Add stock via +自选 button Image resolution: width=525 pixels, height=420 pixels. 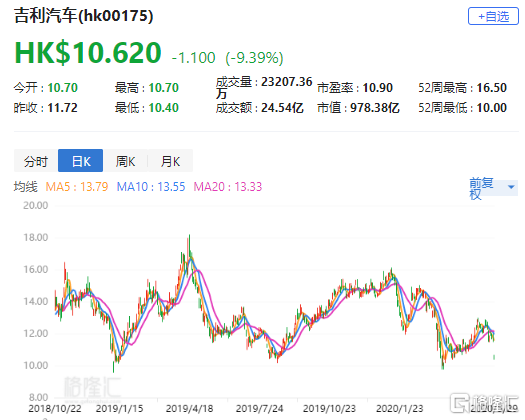(493, 16)
